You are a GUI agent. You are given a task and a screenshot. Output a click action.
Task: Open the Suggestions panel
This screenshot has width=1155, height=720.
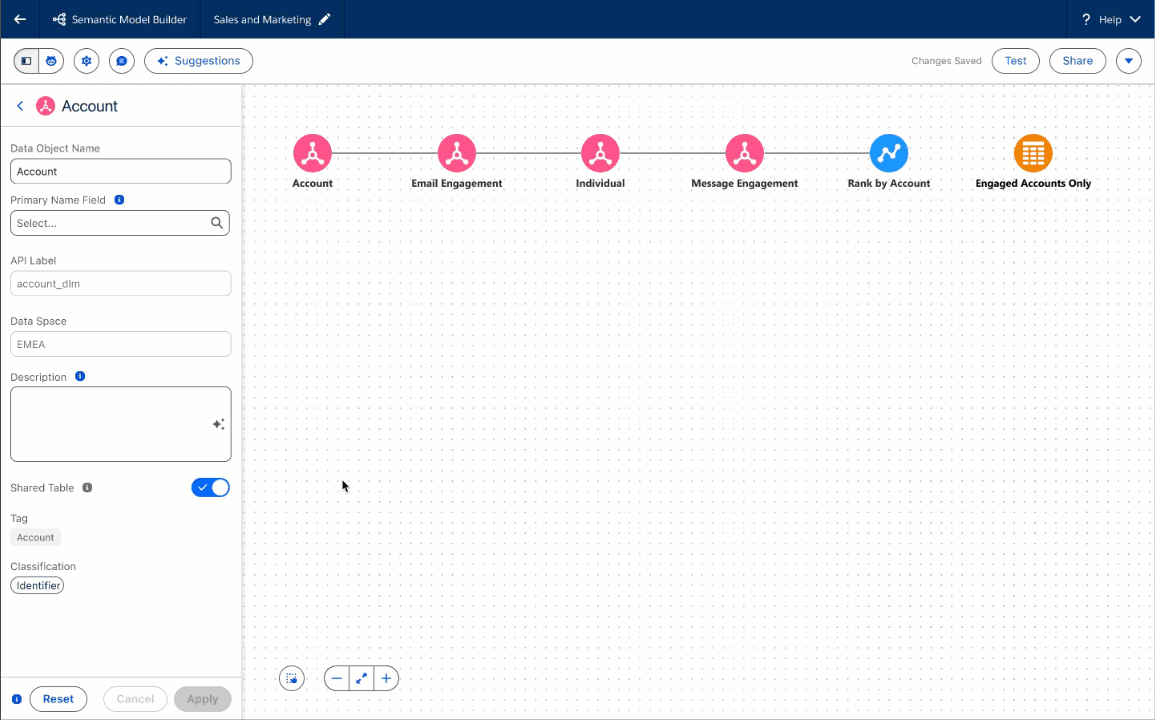pyautogui.click(x=198, y=61)
